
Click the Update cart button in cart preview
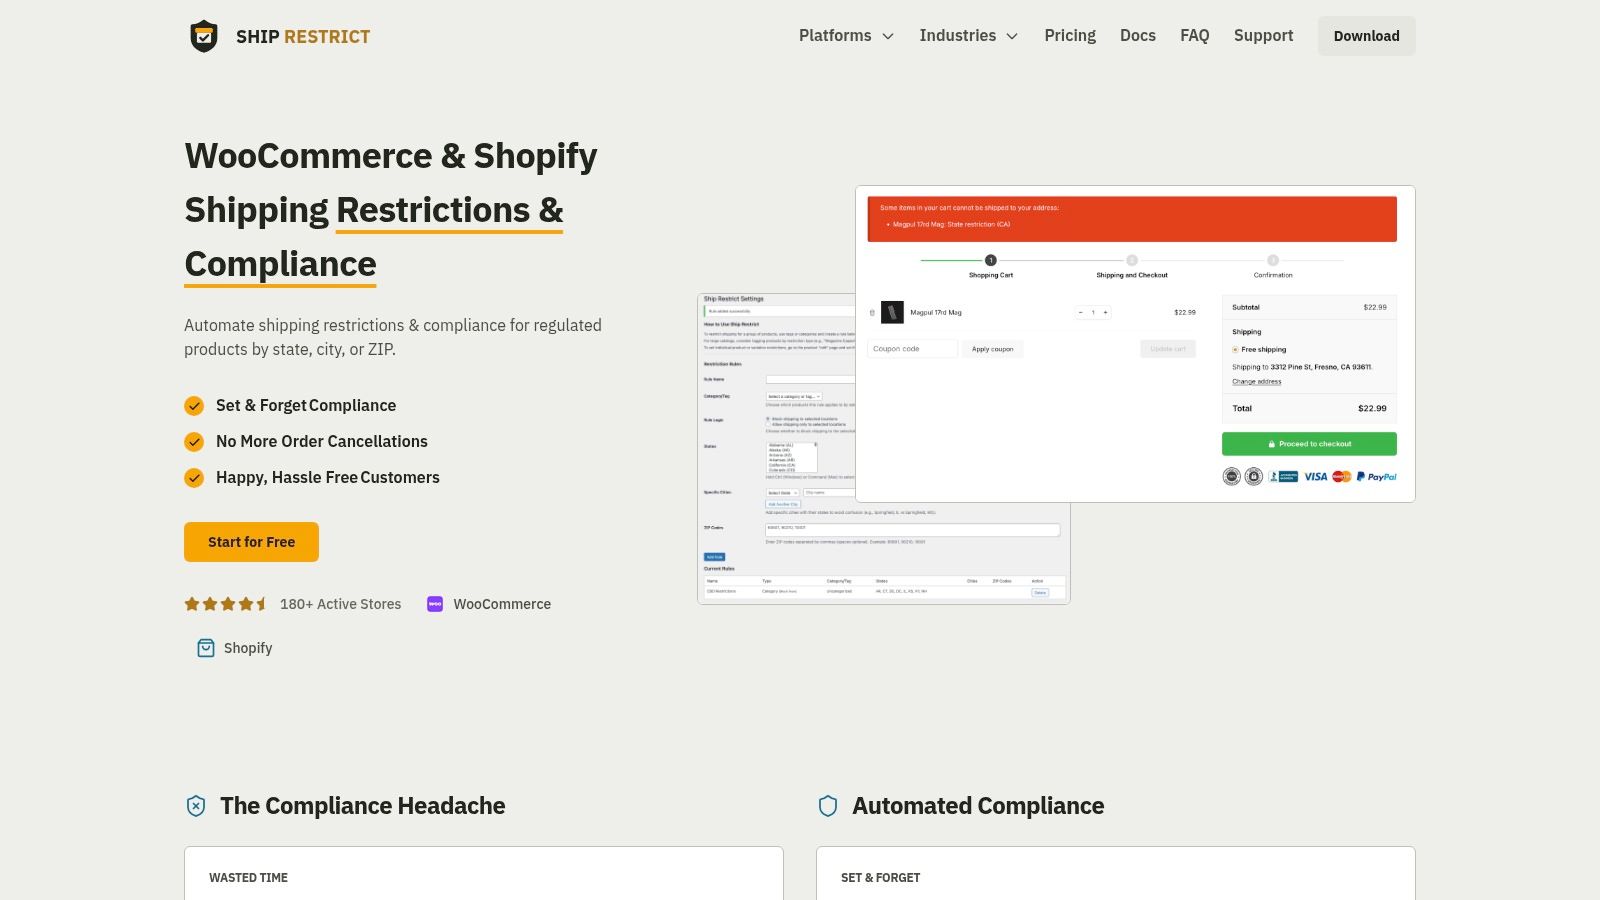pos(1168,349)
